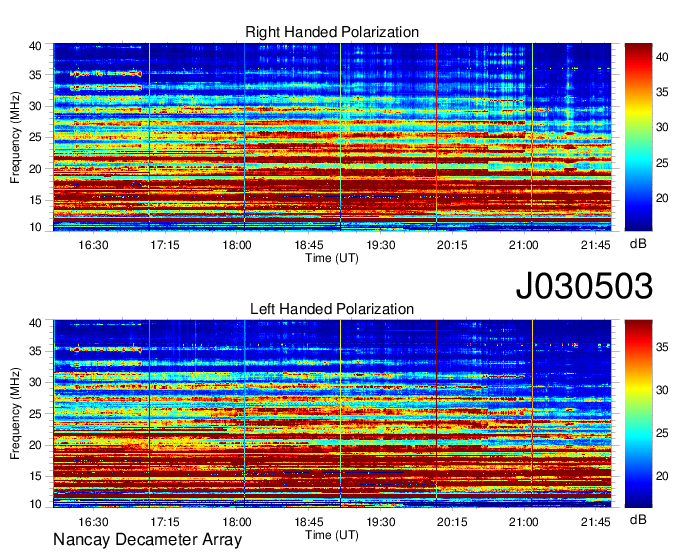Click the 25 dB tick on the Right Handed colorbar
The width and height of the screenshot is (680, 552).
click(662, 163)
